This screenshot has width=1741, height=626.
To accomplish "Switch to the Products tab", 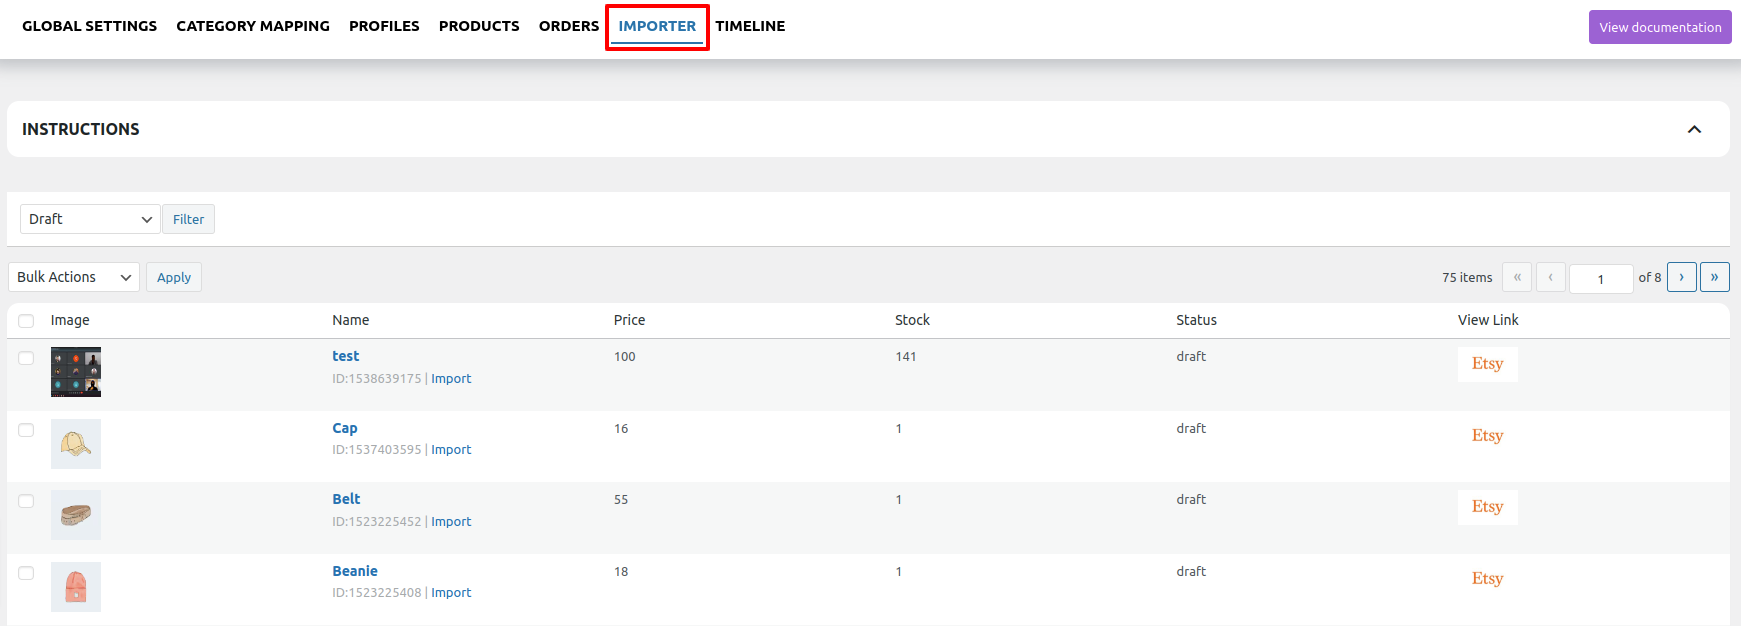I will pyautogui.click(x=479, y=26).
